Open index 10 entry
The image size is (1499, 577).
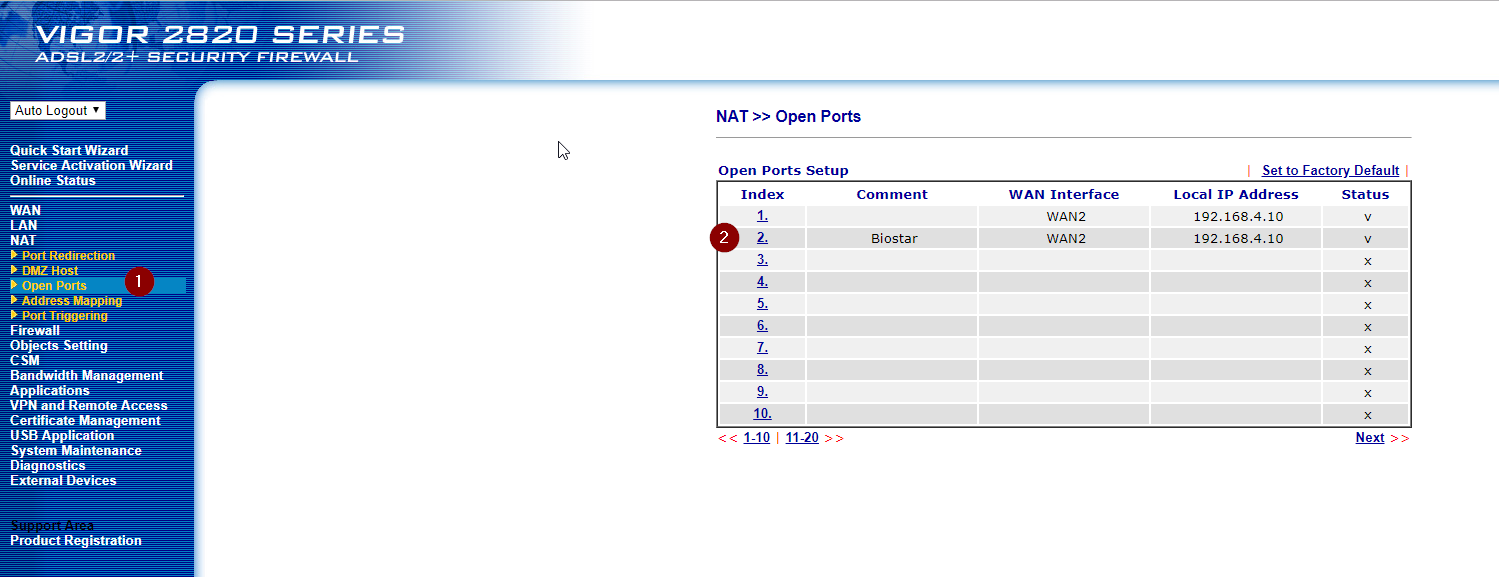[762, 414]
